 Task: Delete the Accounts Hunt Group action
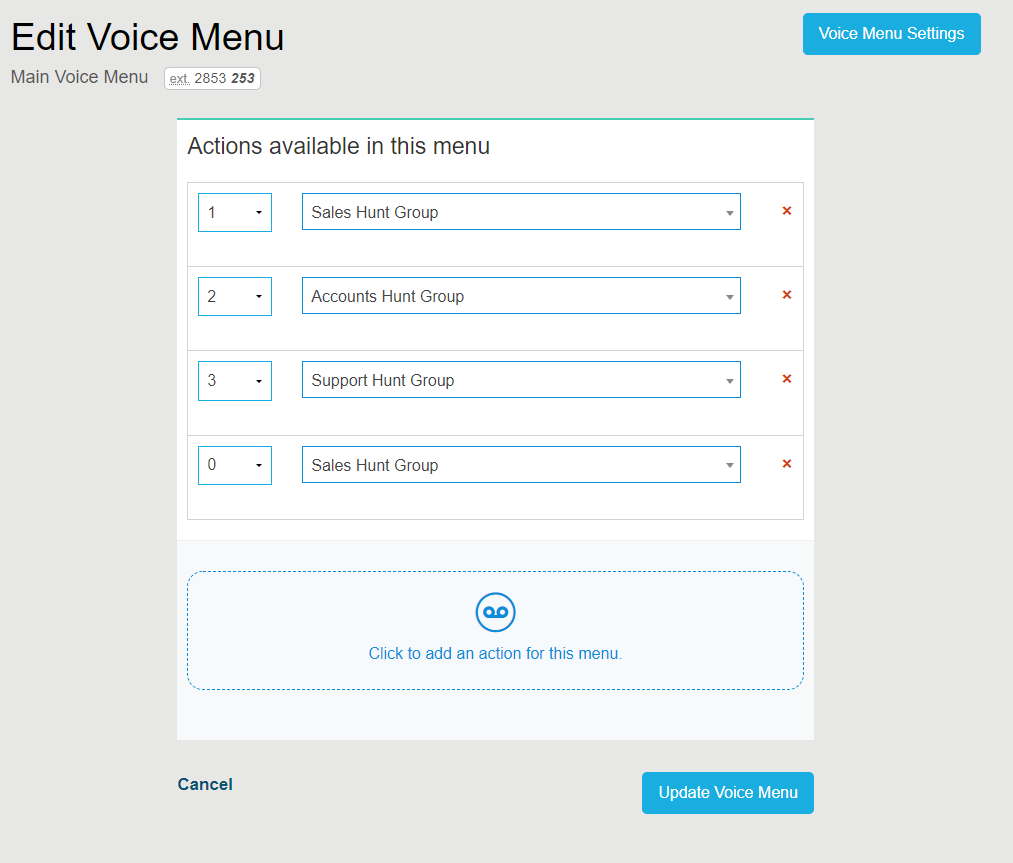click(x=786, y=294)
